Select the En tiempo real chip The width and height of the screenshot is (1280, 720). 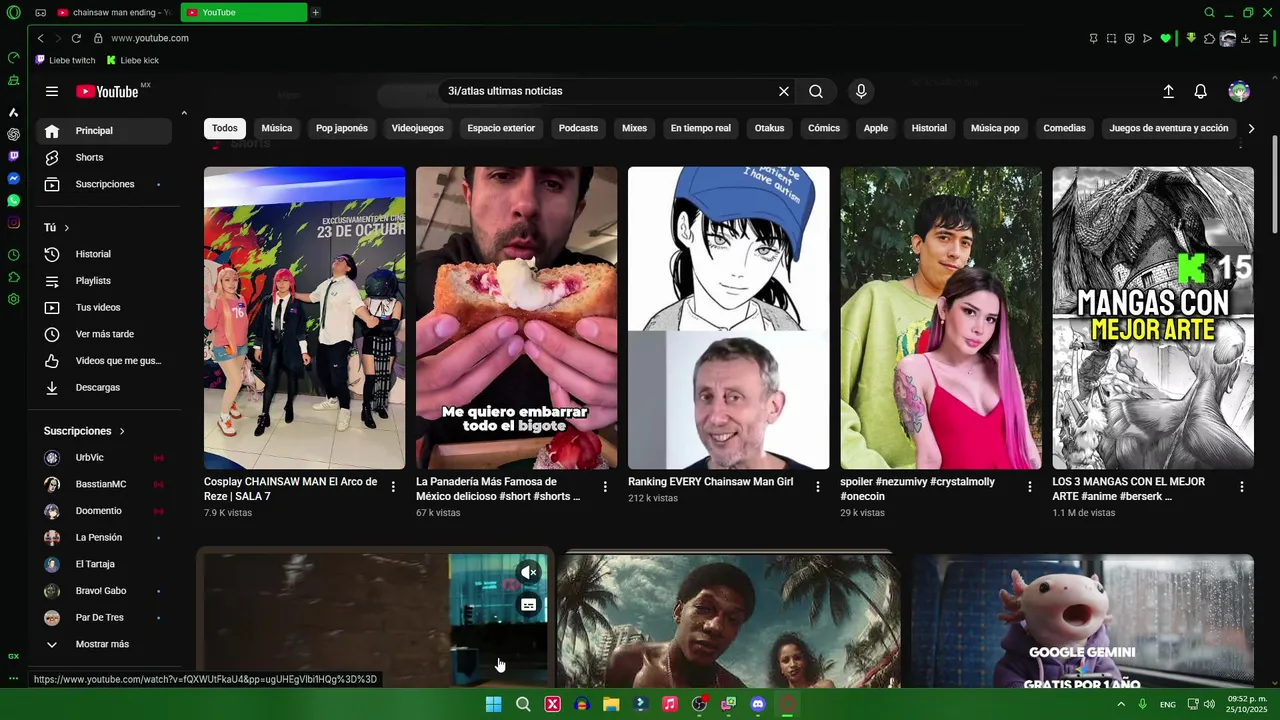(700, 128)
